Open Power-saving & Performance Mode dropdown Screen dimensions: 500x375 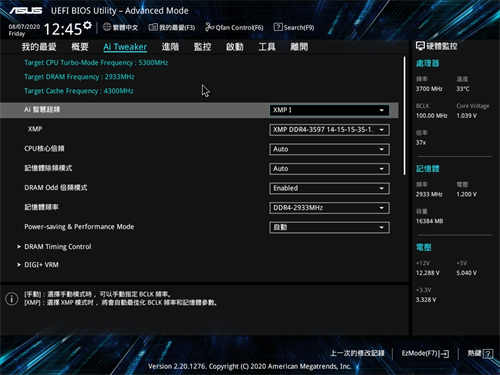329,227
